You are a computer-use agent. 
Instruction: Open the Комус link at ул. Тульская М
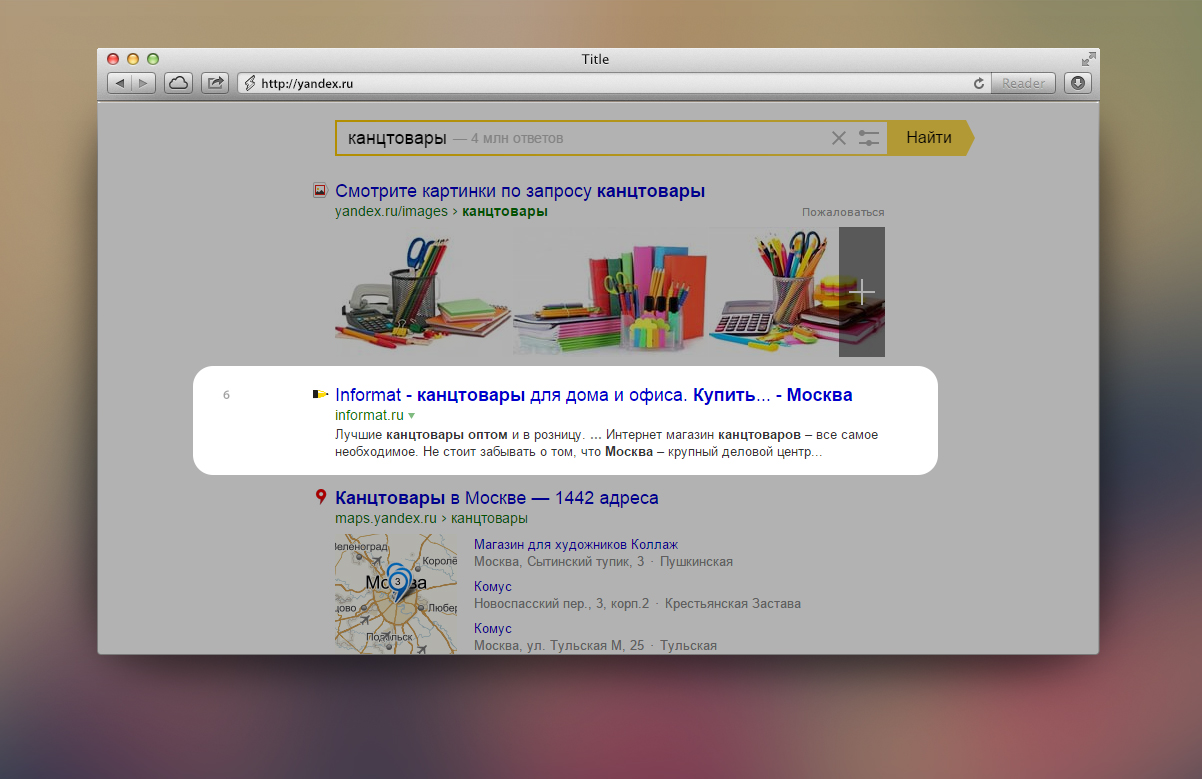pos(493,629)
